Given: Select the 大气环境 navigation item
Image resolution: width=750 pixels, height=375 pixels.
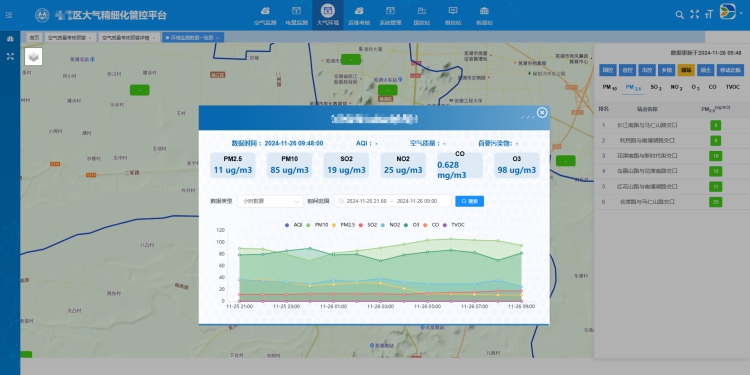Looking at the screenshot, I should [x=328, y=16].
